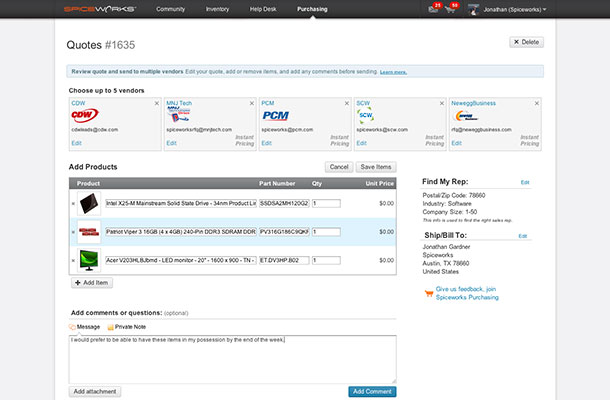Open the NeweggBusiness vendor name link
Screen dimensions: 610x400
pyautogui.click(x=473, y=103)
